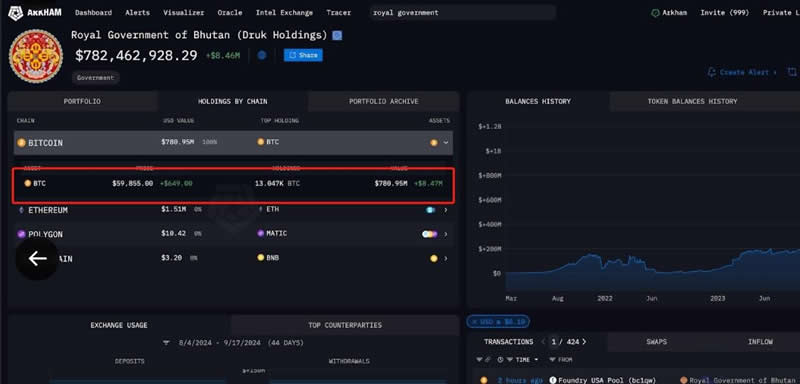Open the Token Balances History tab
The image size is (800, 384).
pos(692,101)
